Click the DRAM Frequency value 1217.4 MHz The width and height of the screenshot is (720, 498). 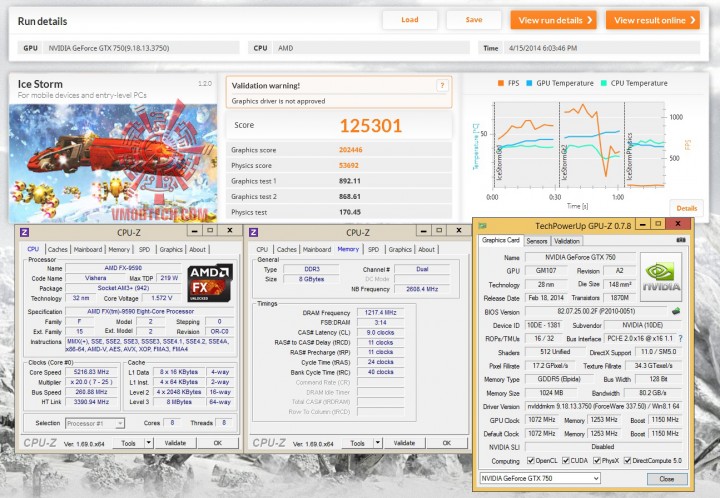pyautogui.click(x=381, y=313)
